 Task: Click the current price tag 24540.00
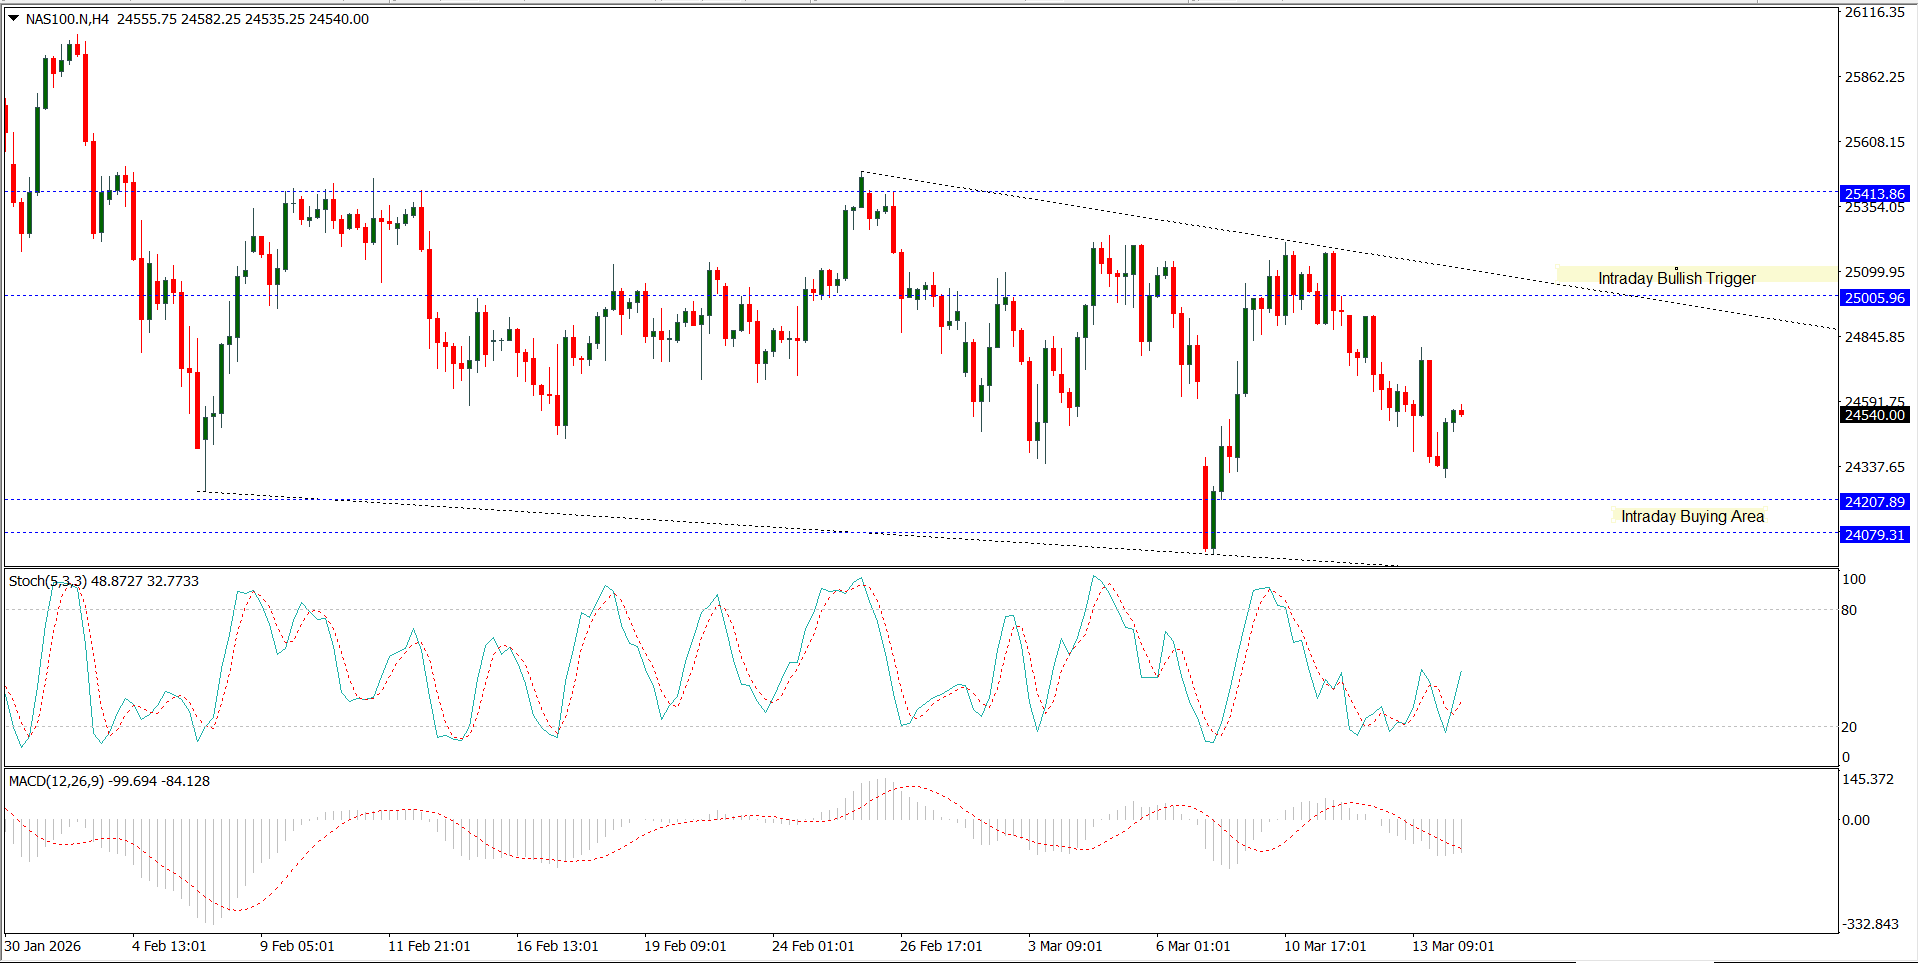click(1874, 415)
